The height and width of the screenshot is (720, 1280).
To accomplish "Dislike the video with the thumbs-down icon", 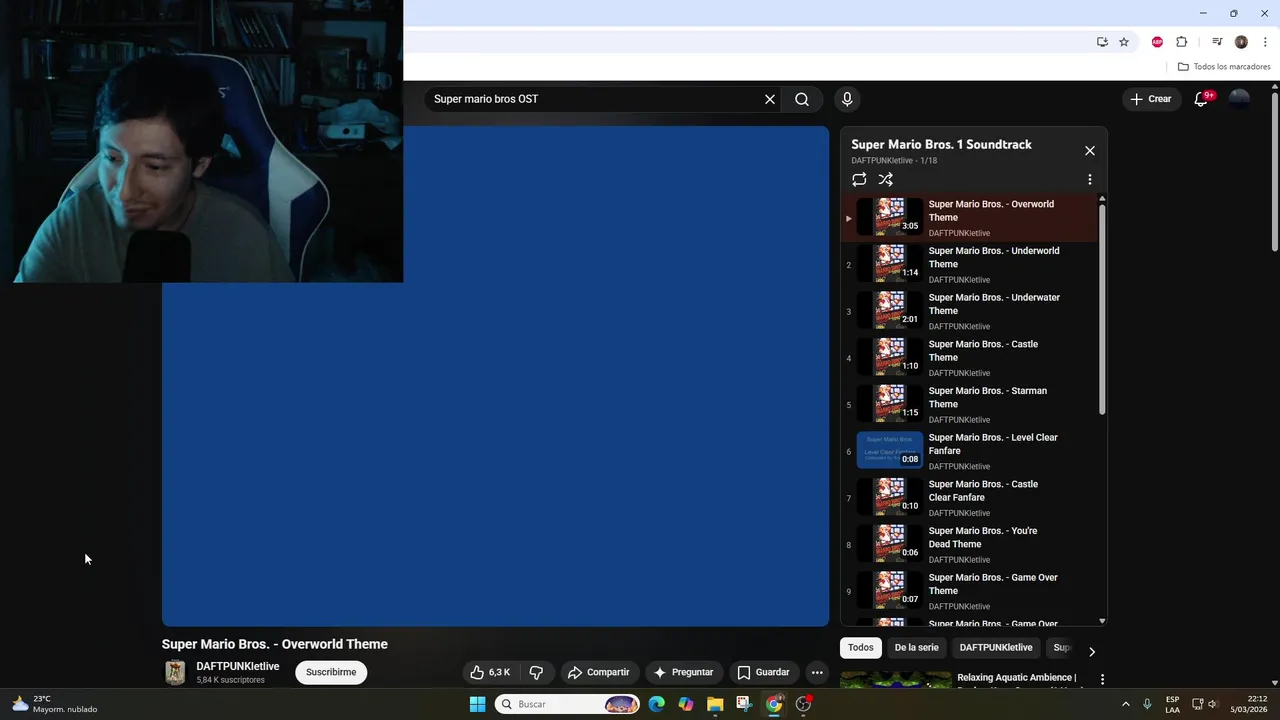I will coord(536,672).
